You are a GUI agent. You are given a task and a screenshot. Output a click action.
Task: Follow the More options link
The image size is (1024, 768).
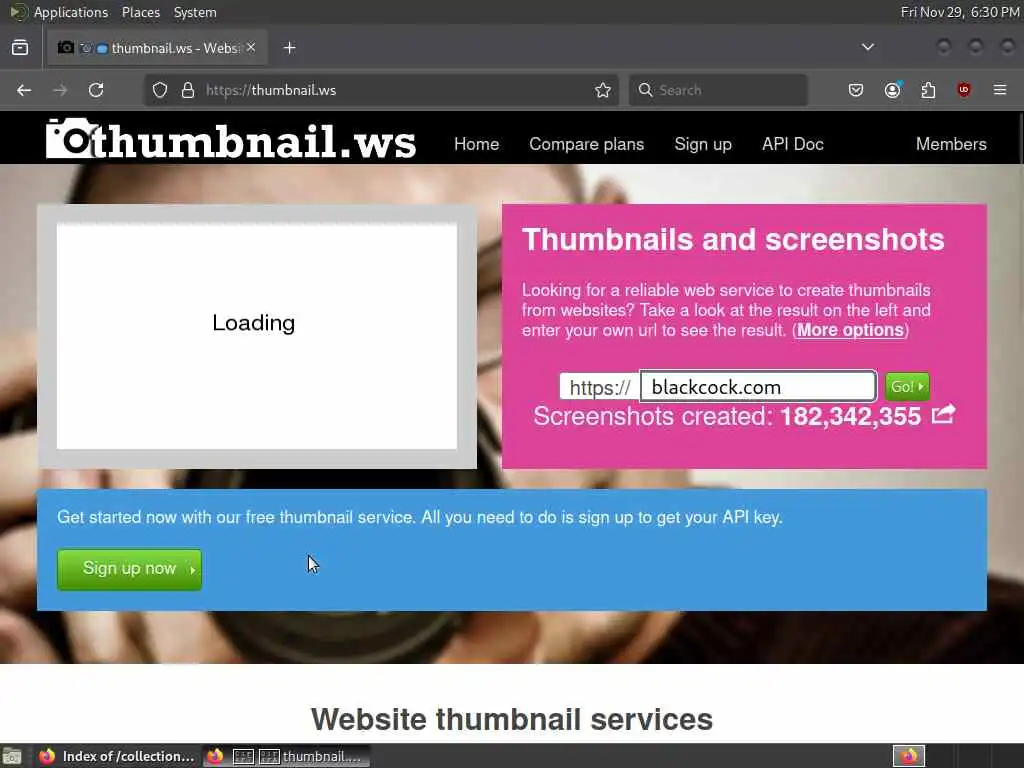click(x=850, y=330)
